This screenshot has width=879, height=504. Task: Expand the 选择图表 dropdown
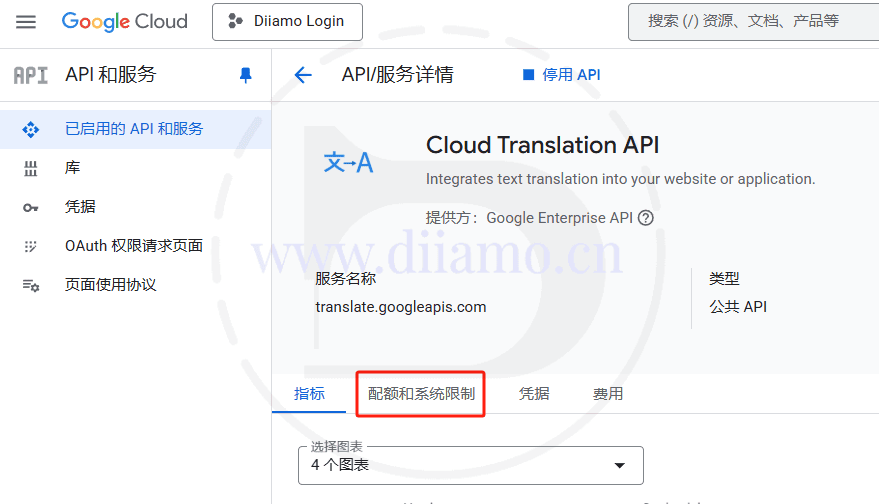coord(470,465)
